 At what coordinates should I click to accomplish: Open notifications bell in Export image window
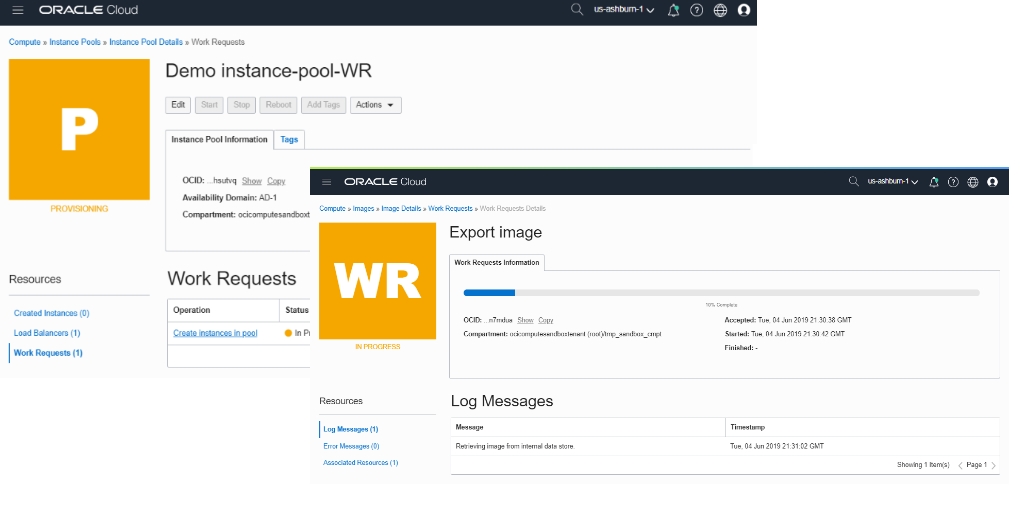tap(934, 182)
